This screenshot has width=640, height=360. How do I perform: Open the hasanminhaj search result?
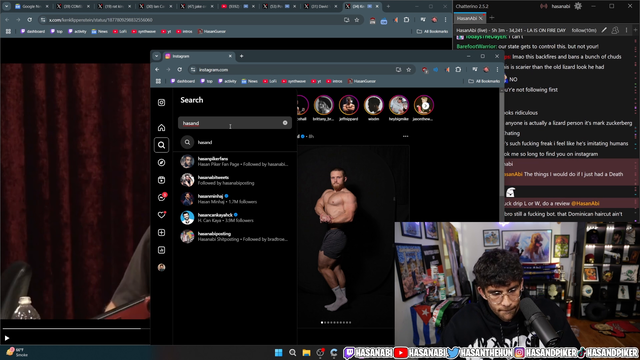click(236, 199)
